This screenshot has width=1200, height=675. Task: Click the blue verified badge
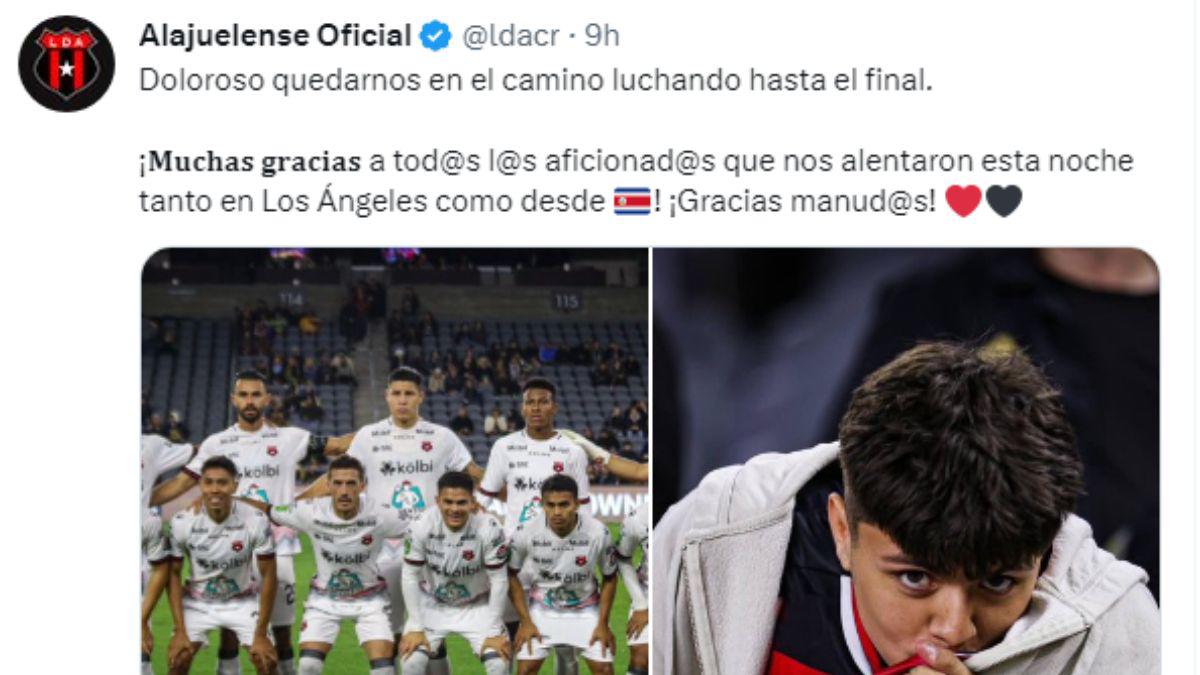pyautogui.click(x=435, y=37)
